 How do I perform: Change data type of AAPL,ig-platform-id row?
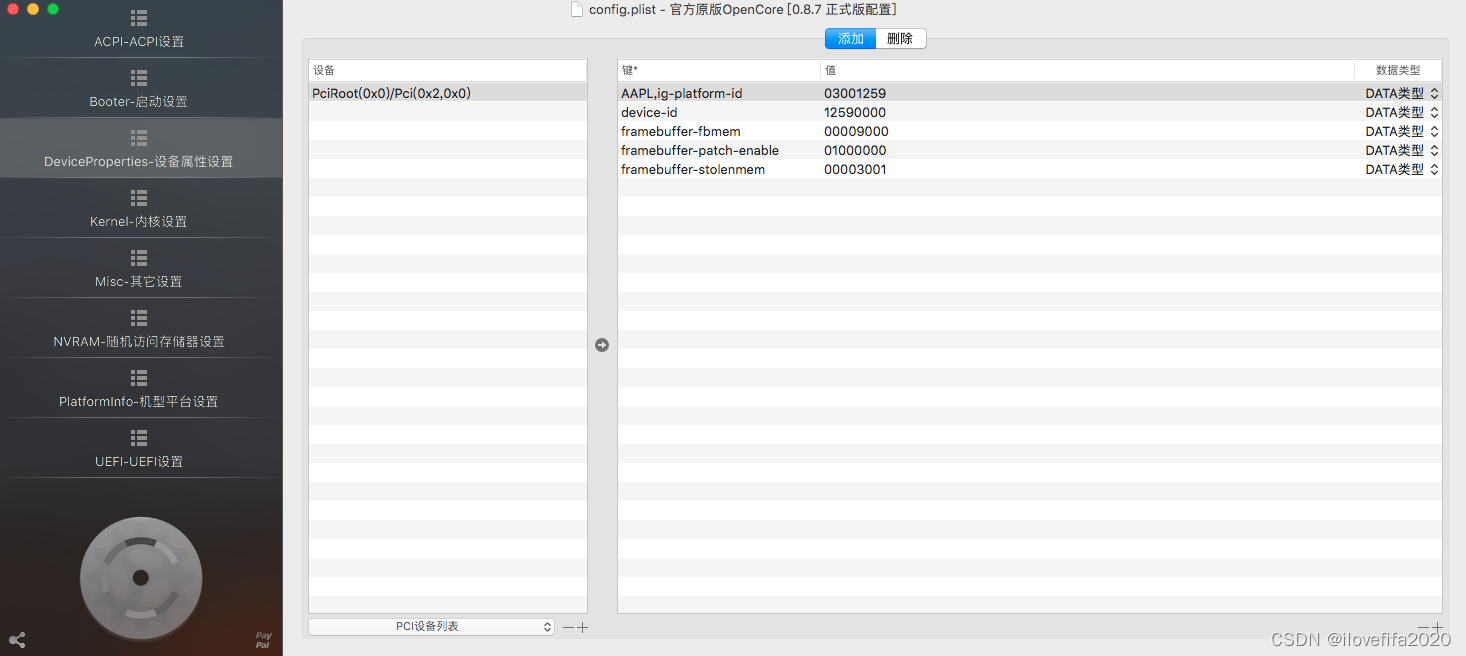(1402, 93)
